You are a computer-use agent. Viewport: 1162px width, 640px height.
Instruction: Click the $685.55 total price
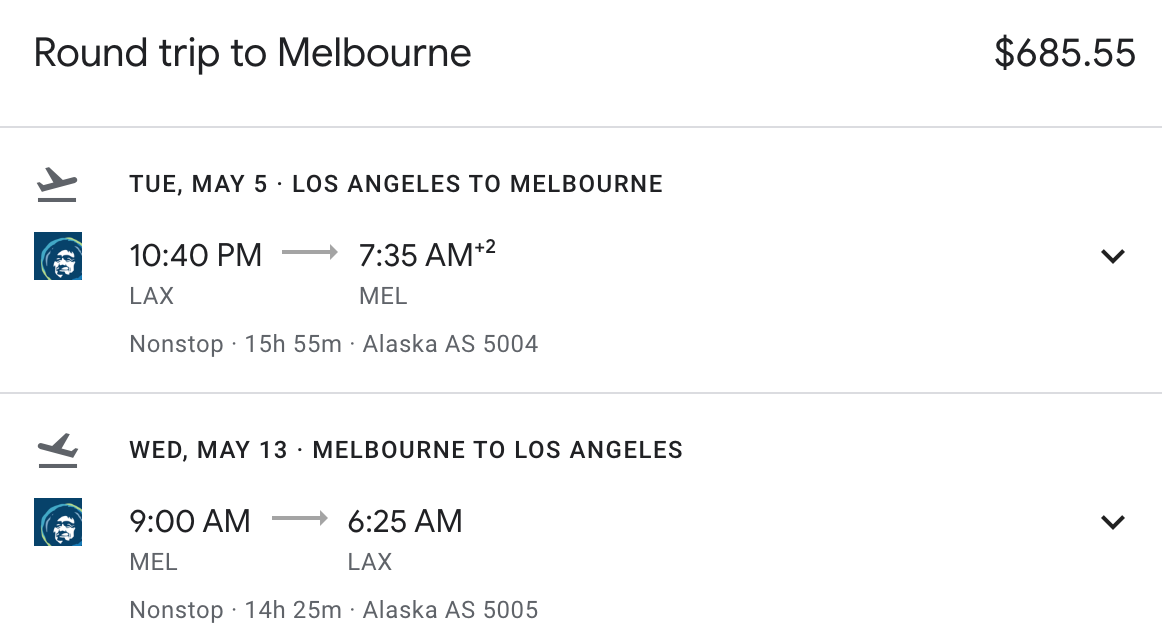tap(1064, 53)
